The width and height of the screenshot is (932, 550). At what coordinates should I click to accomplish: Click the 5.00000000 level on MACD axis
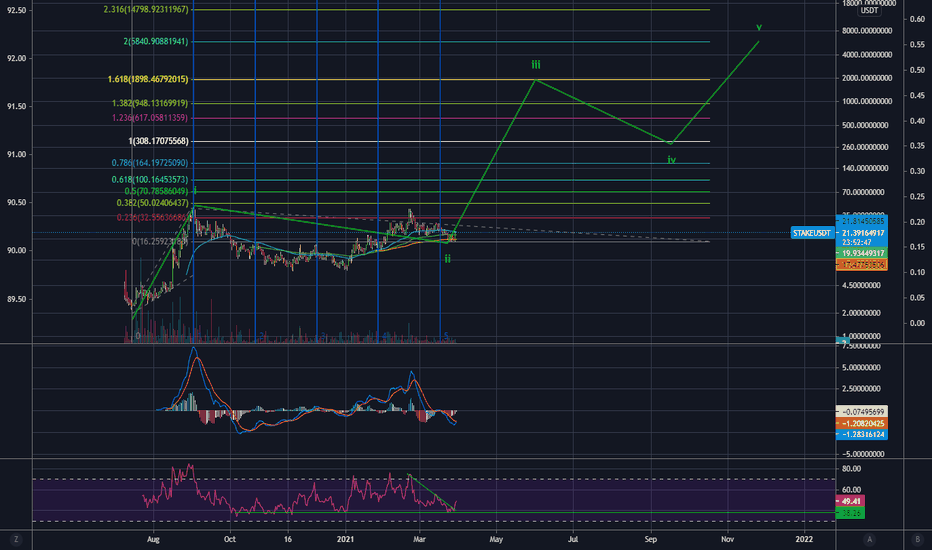tap(861, 367)
